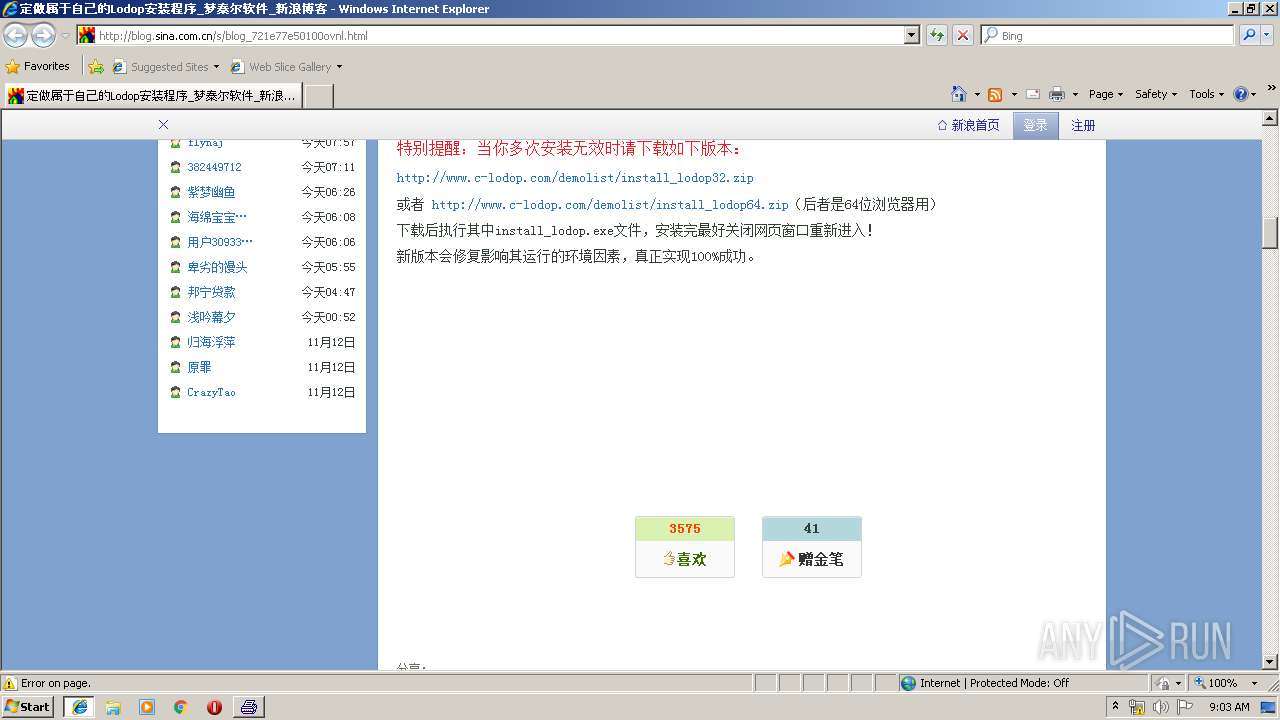Open the Tools menu
Screen dimensions: 1280x720
click(x=1207, y=94)
